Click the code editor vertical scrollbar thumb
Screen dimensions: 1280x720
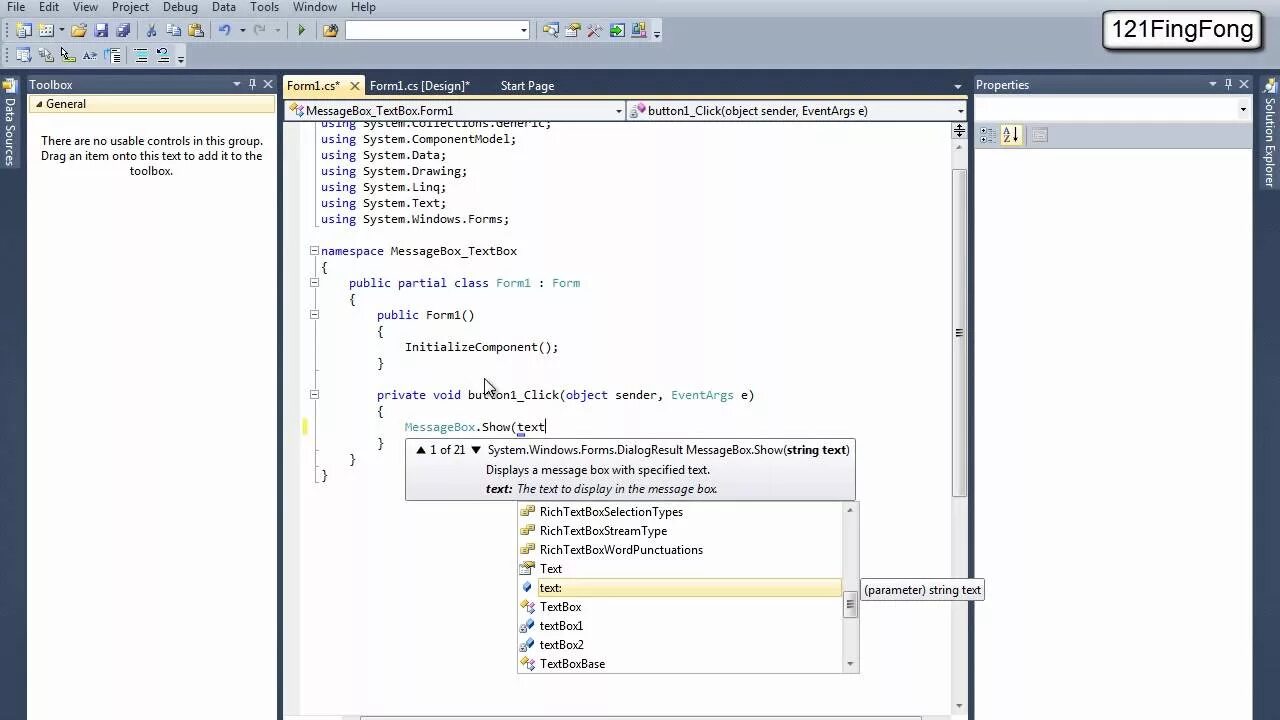point(959,333)
